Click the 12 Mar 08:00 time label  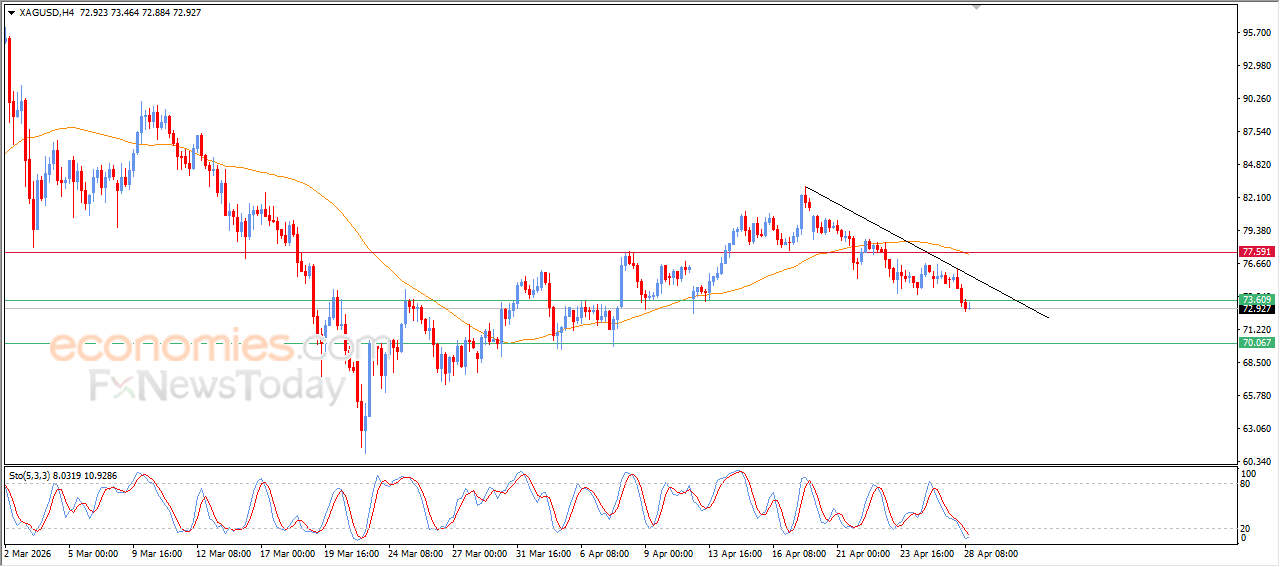coord(223,553)
